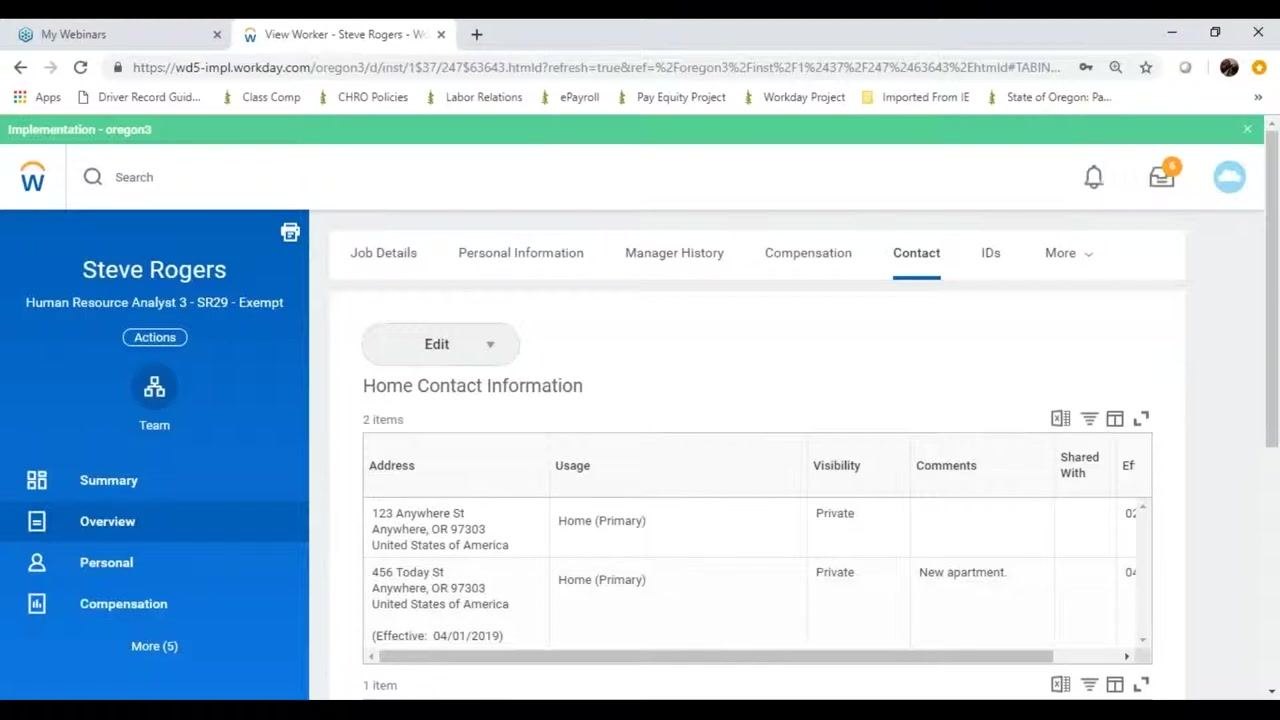Image resolution: width=1280 pixels, height=720 pixels.
Task: Expand More (5) in the sidebar
Action: pos(154,646)
